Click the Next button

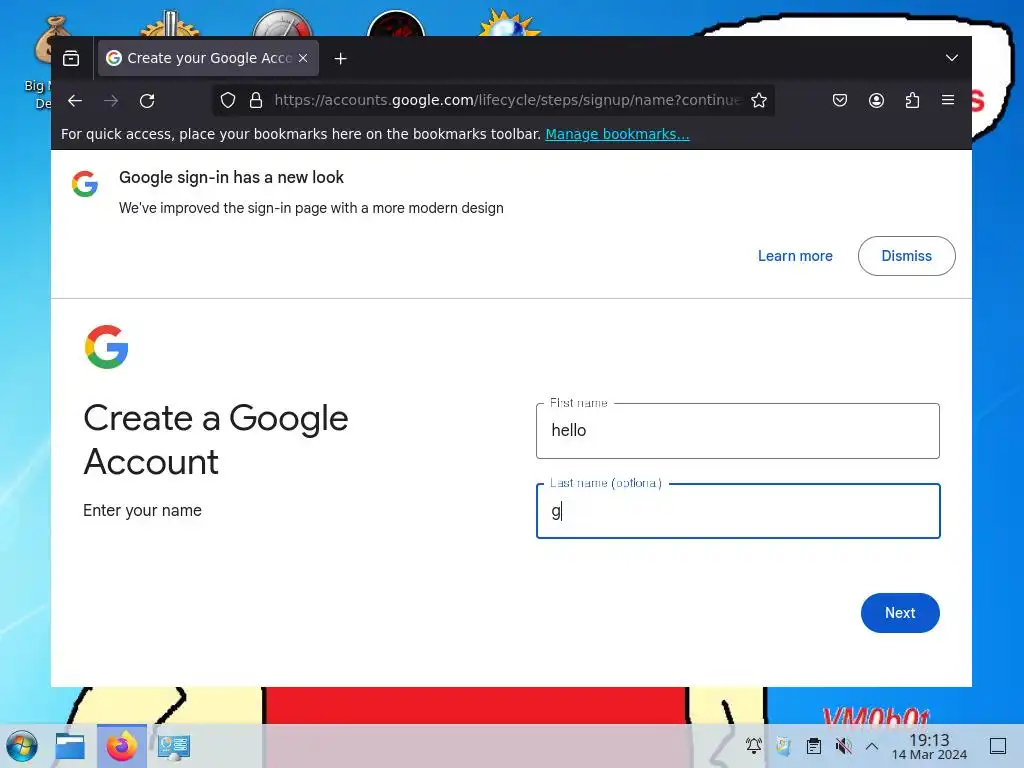[x=900, y=613]
